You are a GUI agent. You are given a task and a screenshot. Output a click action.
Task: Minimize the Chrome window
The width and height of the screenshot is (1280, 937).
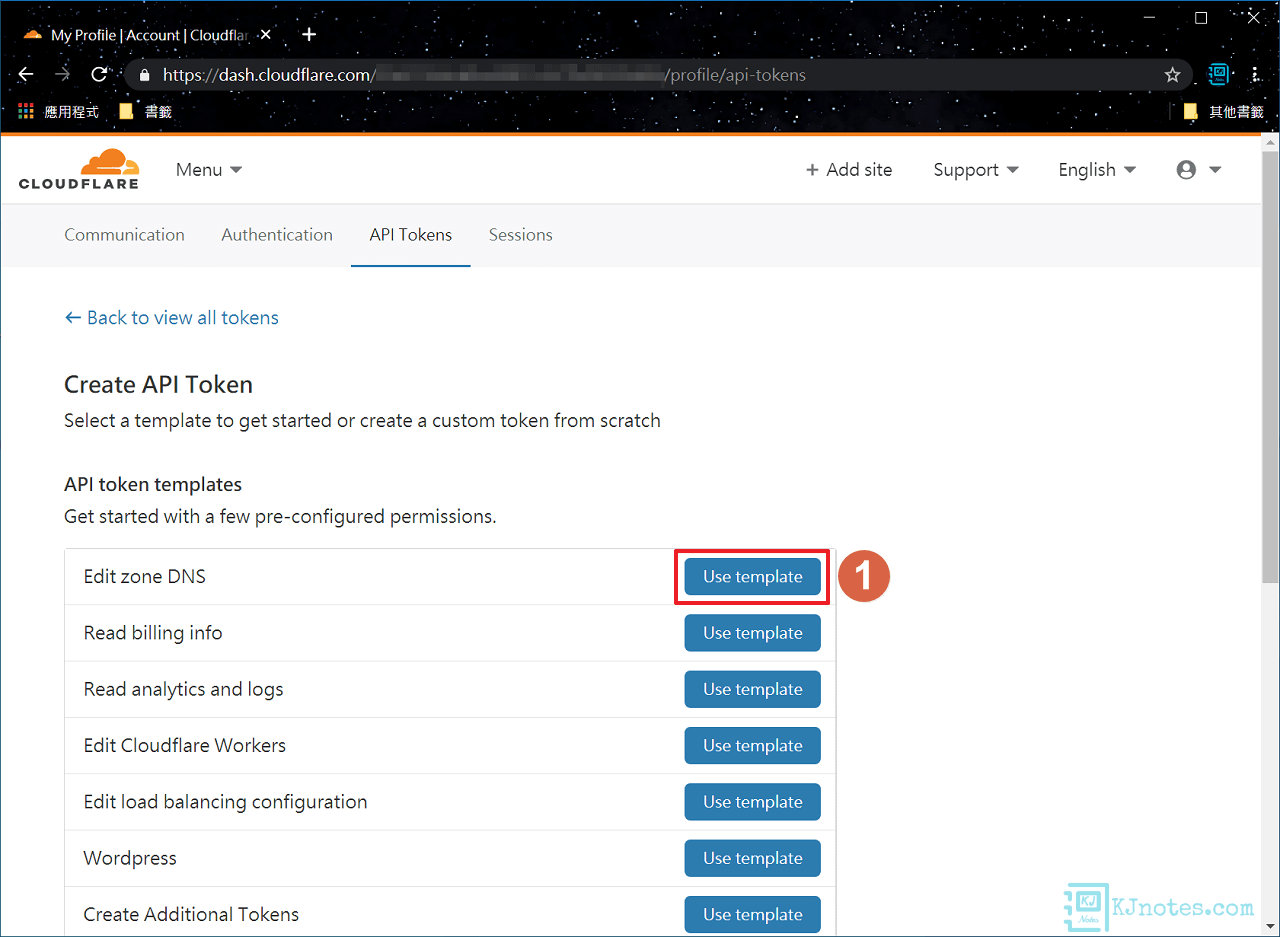(1149, 18)
